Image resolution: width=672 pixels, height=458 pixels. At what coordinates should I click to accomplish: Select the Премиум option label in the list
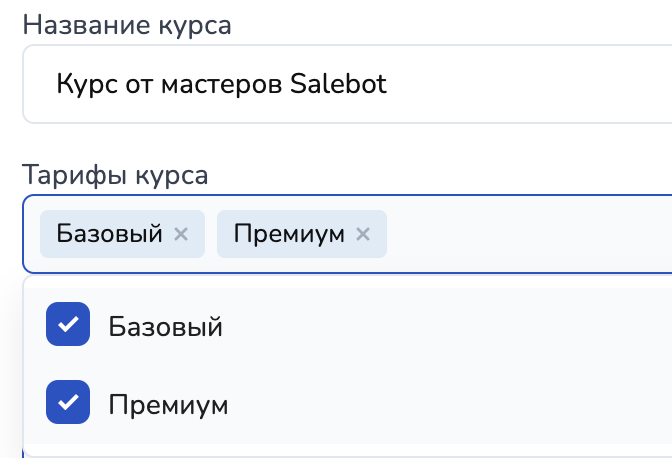[x=168, y=404]
